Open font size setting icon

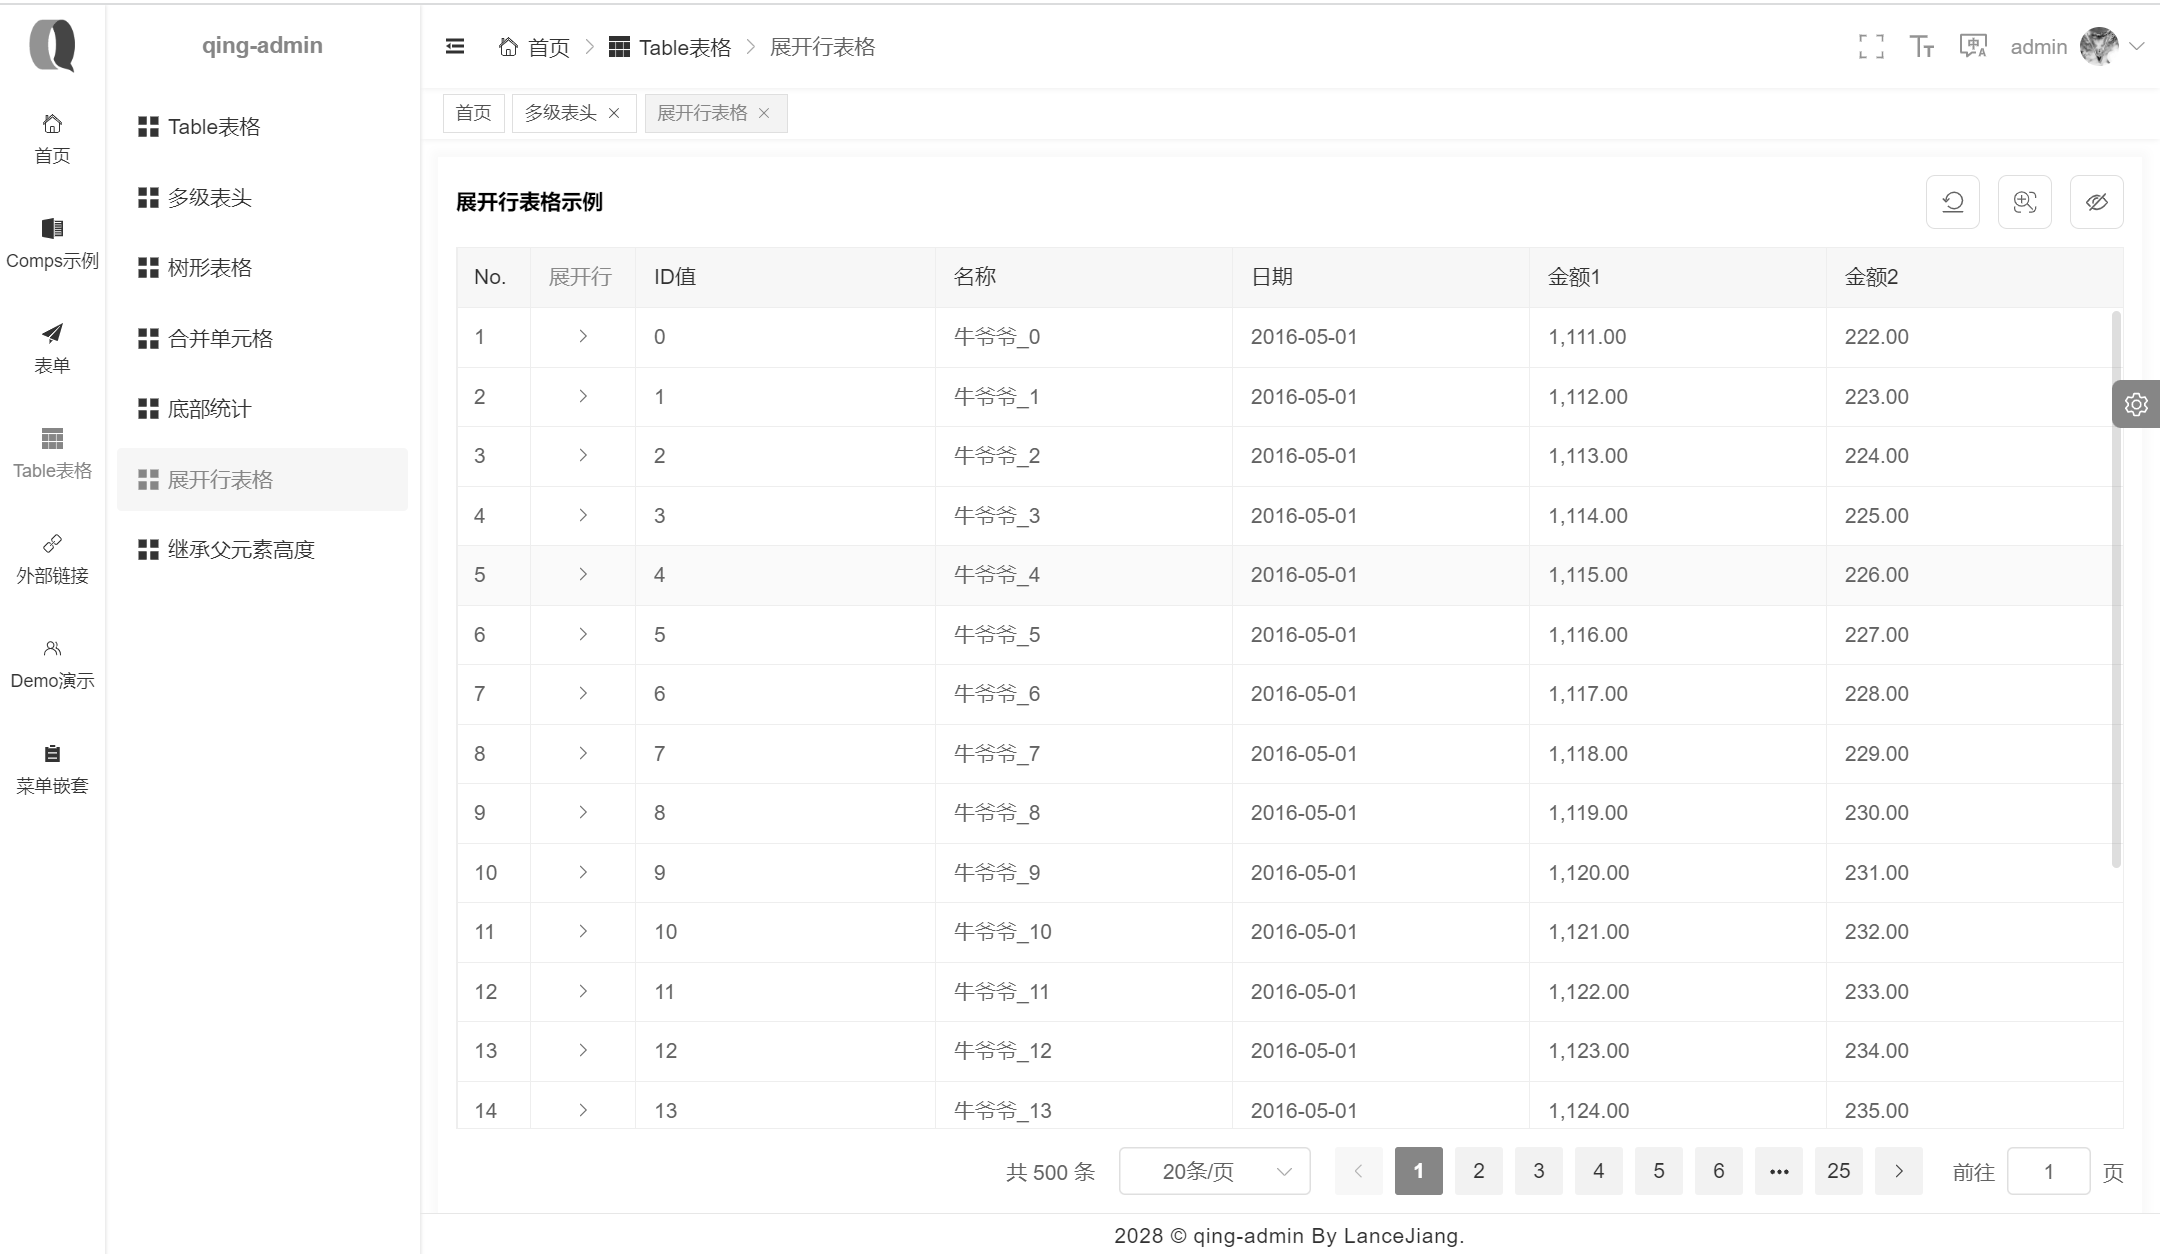pos(1921,46)
